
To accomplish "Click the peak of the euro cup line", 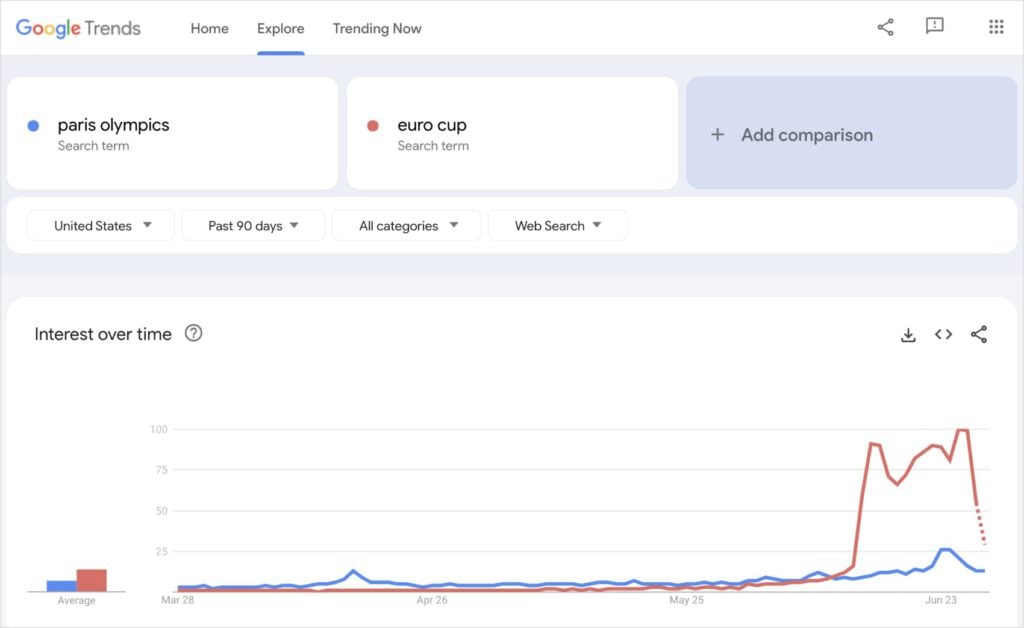I will (x=962, y=430).
